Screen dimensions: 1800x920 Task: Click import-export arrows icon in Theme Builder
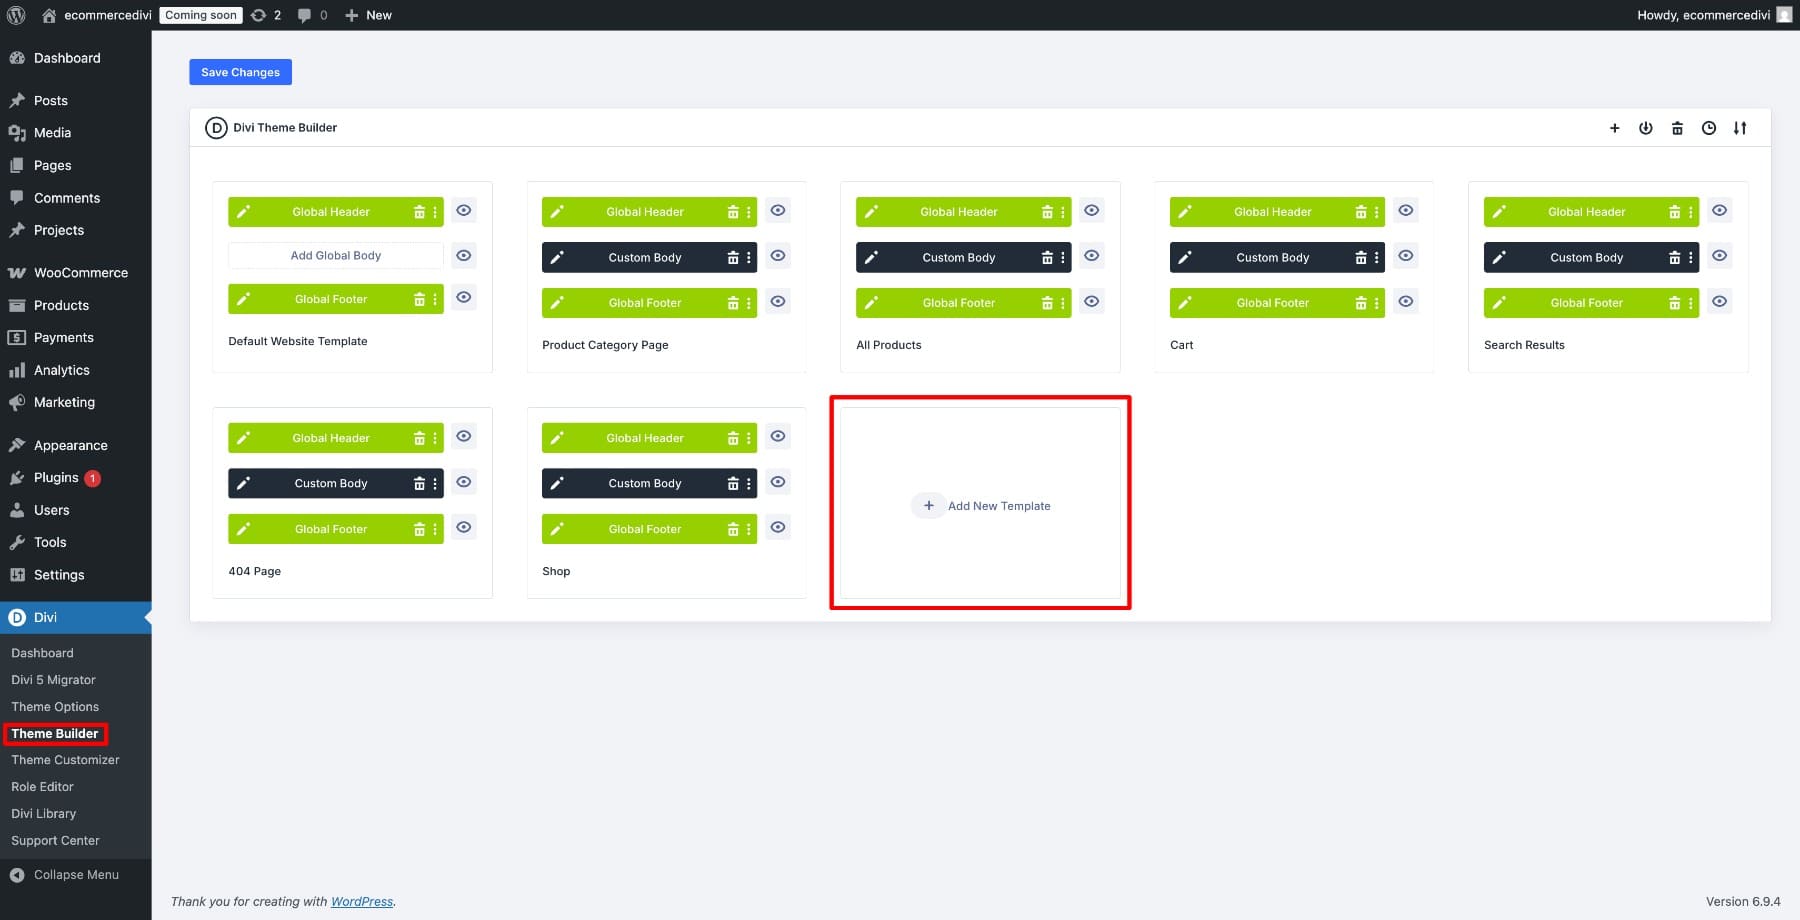(x=1740, y=128)
